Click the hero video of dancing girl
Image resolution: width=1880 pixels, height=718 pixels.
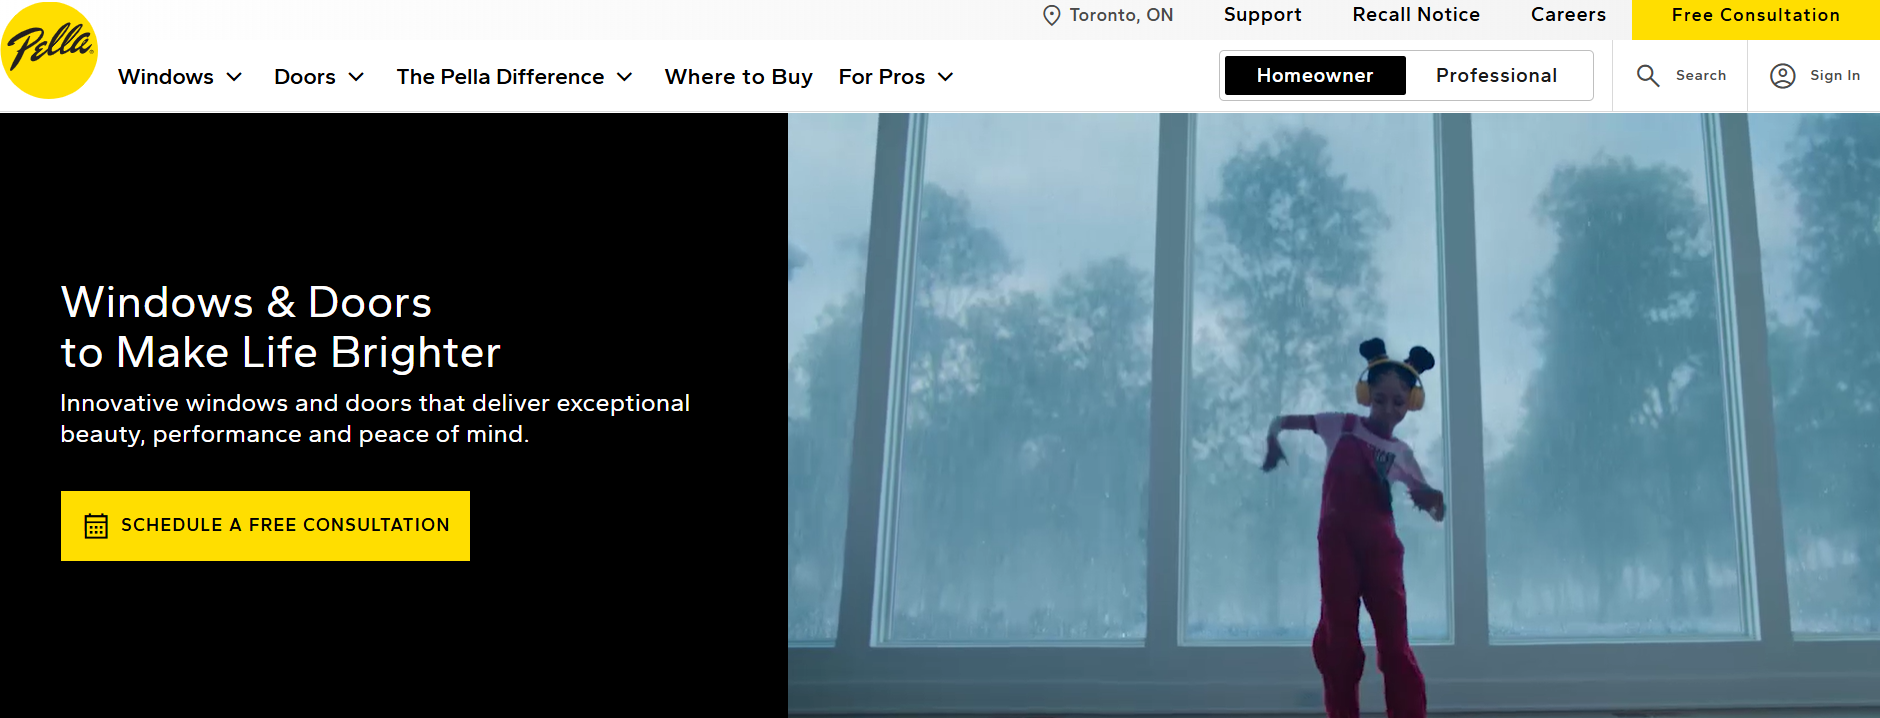[1334, 415]
